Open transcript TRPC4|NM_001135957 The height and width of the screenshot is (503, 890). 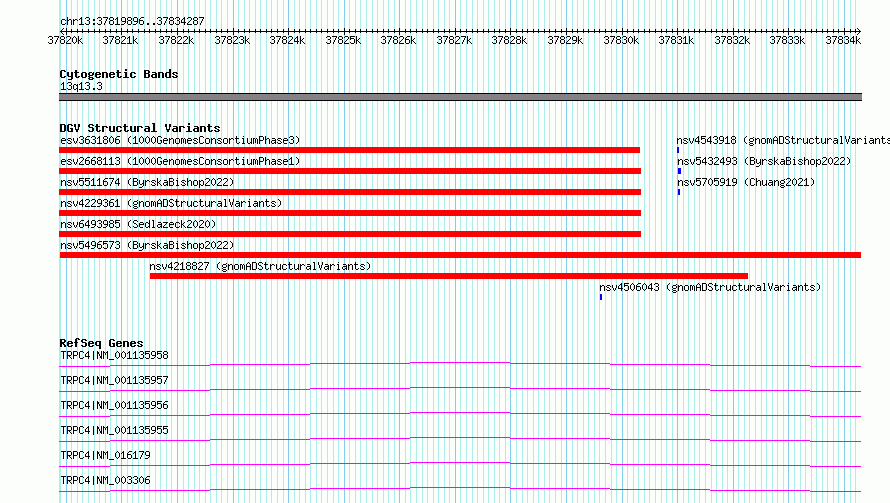click(114, 380)
